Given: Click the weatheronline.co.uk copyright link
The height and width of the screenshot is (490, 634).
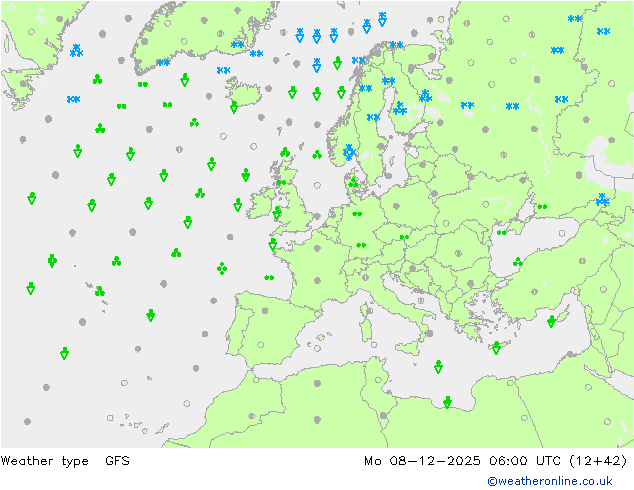Looking at the screenshot, I should pos(557,481).
